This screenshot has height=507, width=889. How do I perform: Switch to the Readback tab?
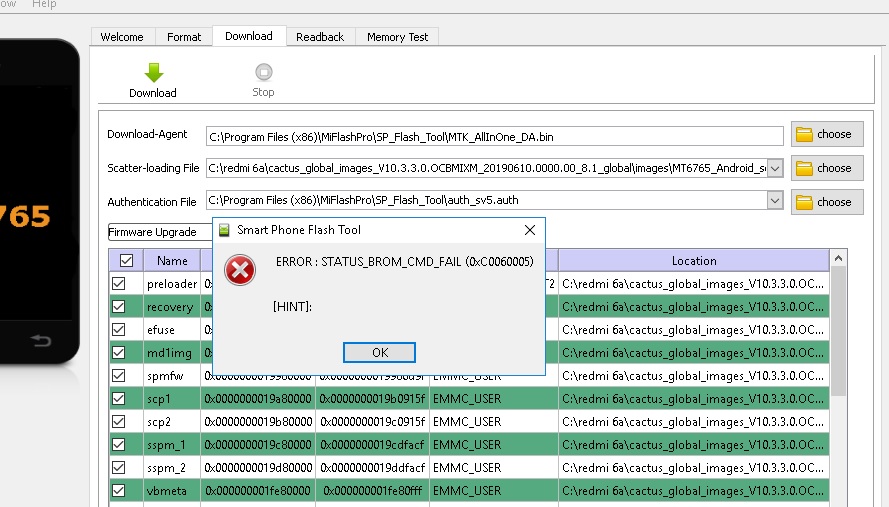(x=320, y=37)
